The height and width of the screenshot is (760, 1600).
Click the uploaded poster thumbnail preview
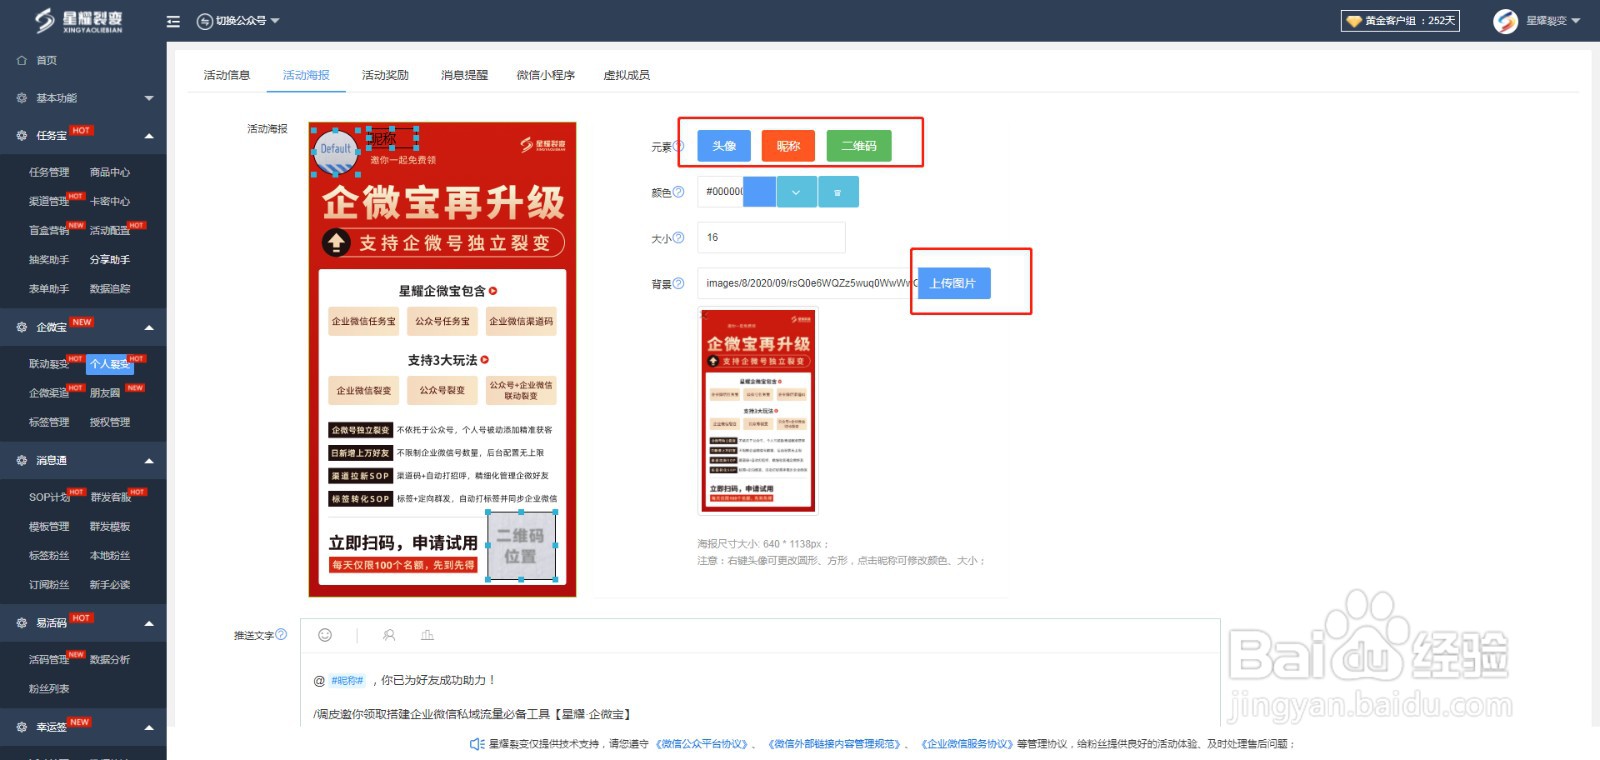tap(759, 410)
